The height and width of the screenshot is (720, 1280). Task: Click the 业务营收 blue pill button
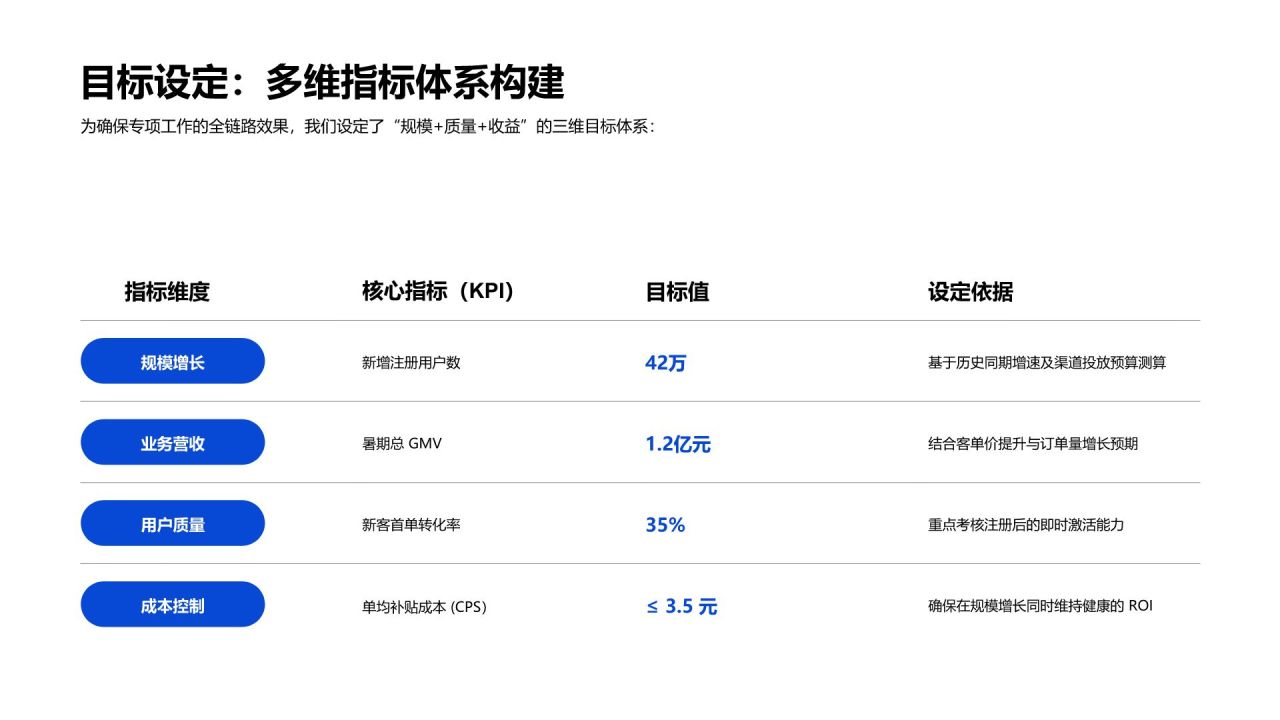click(x=172, y=442)
